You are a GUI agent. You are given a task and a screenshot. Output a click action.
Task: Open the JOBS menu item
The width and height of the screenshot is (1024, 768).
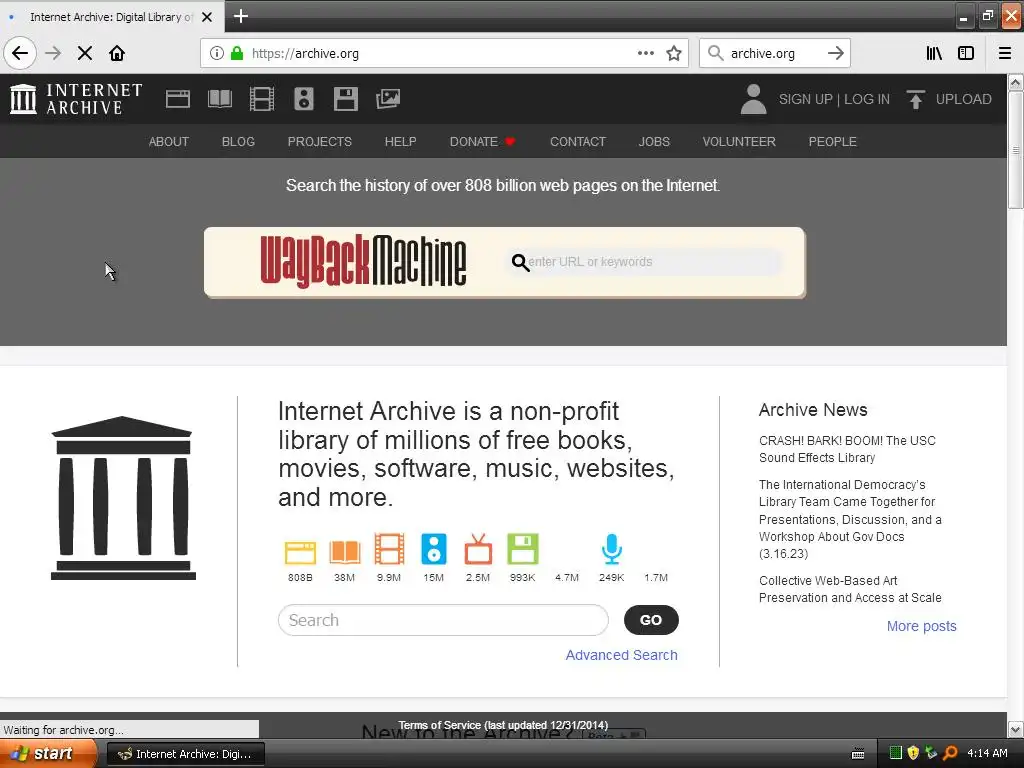tap(654, 142)
